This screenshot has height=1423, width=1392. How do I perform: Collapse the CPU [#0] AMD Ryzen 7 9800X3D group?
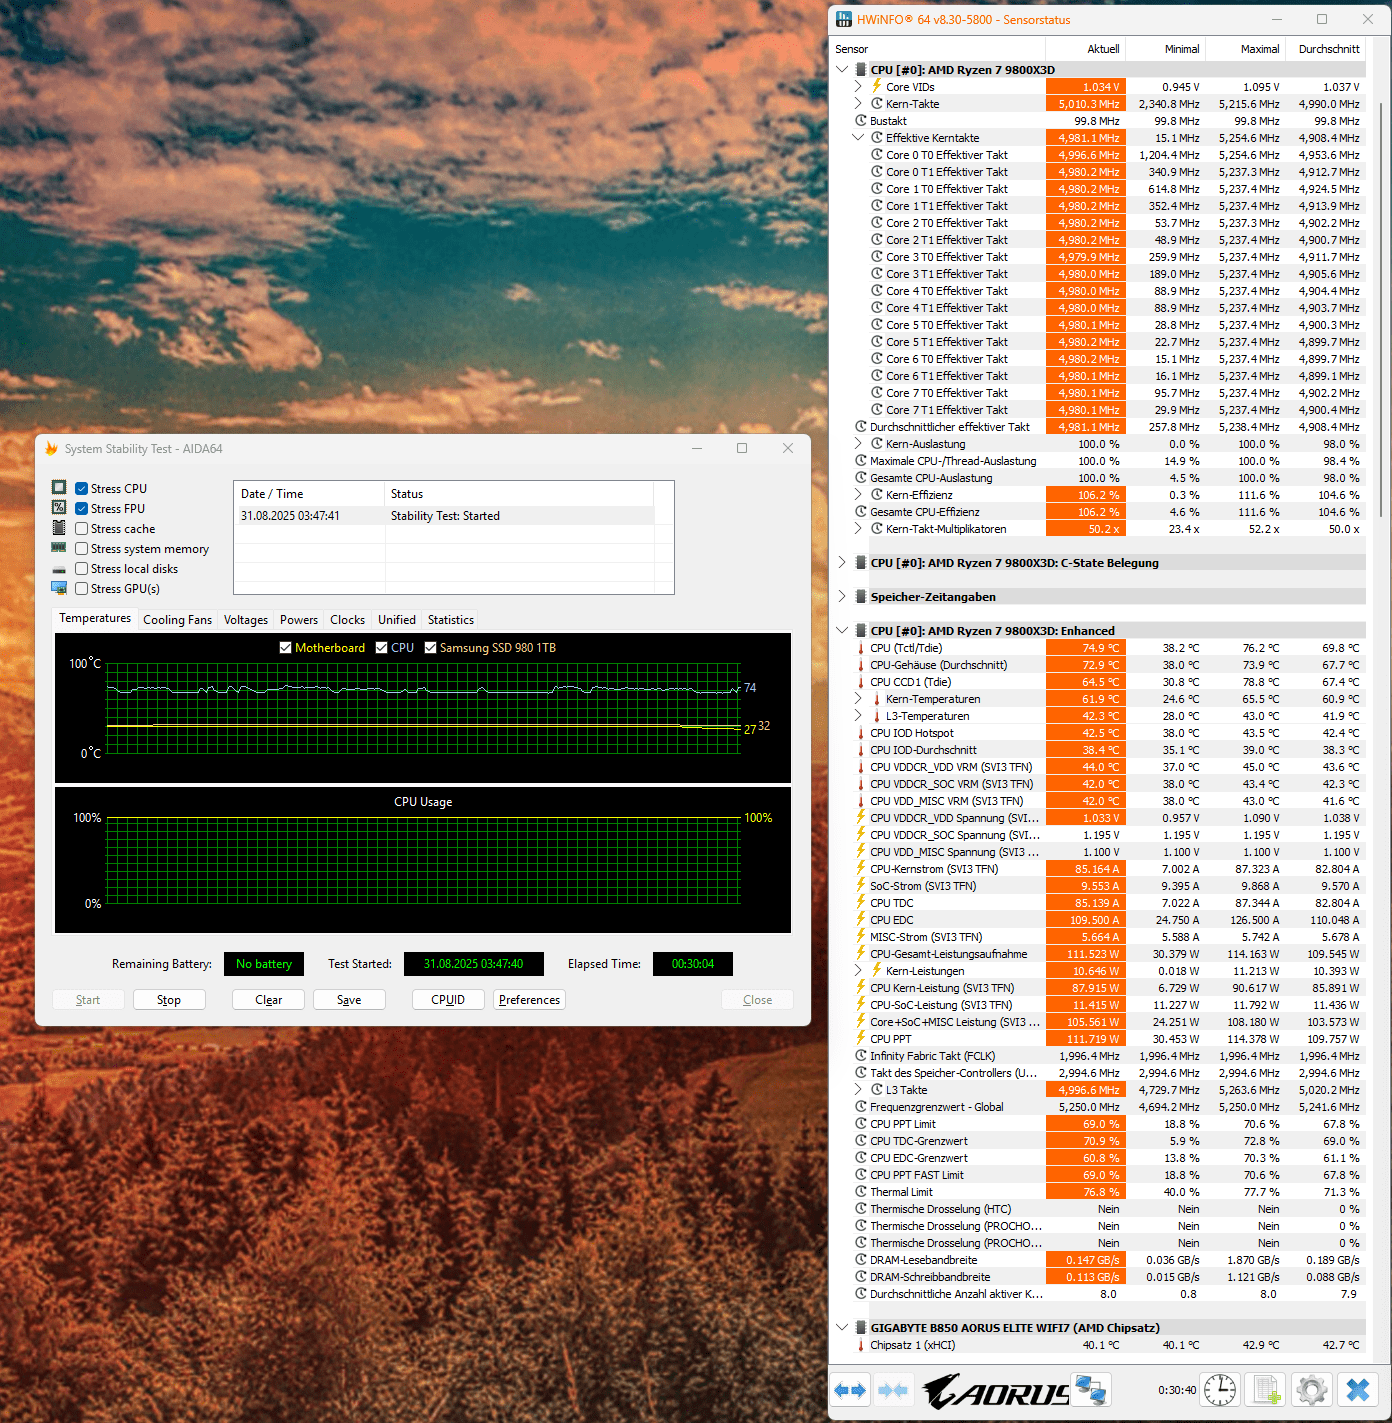point(842,70)
